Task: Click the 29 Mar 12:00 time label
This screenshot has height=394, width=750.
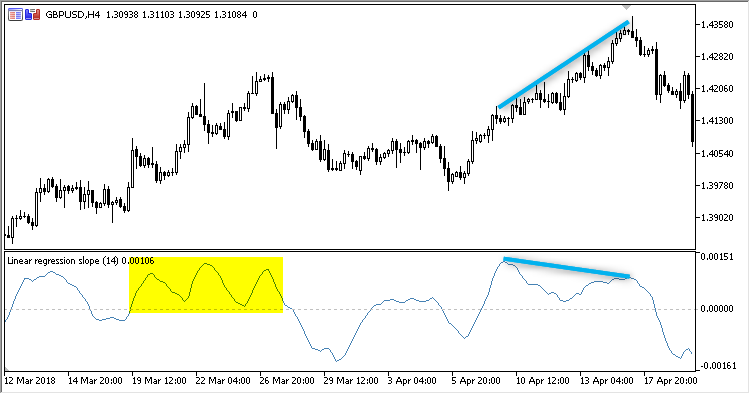Action: coord(351,381)
